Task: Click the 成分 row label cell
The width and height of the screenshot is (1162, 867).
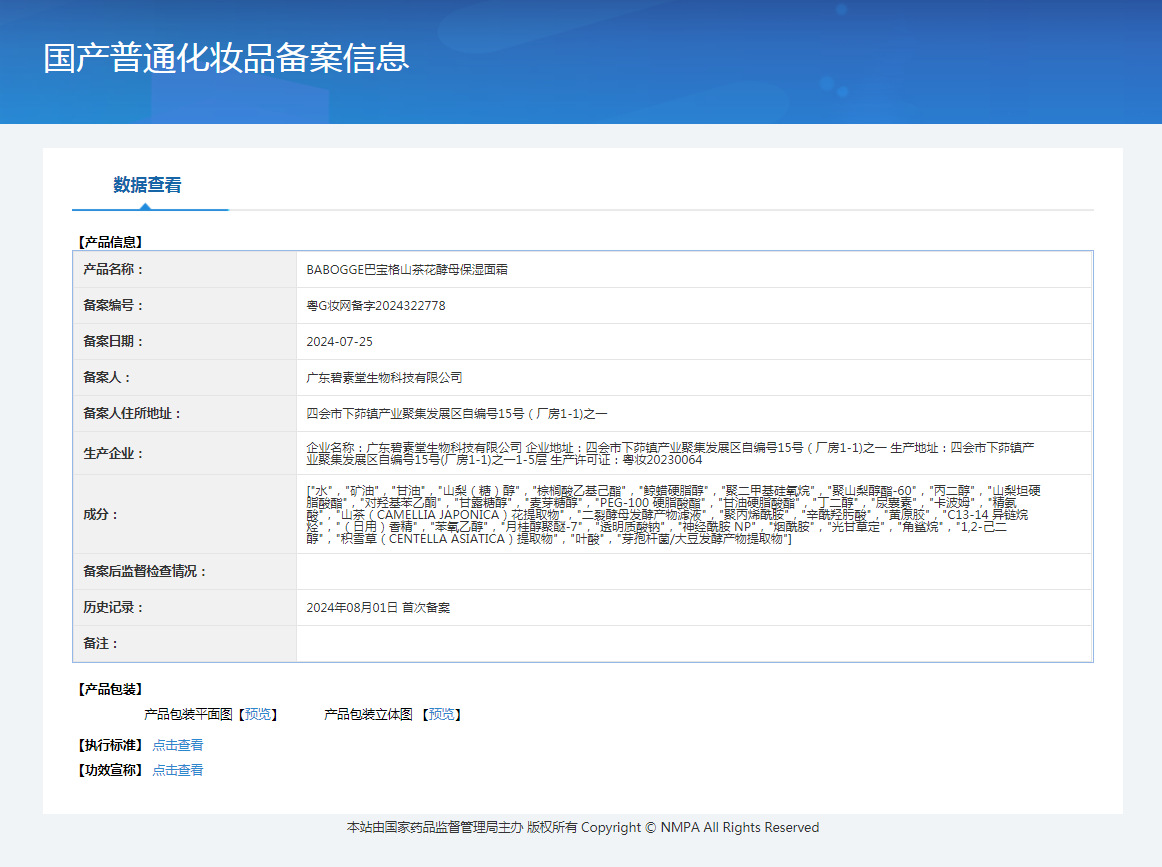Action: 185,514
